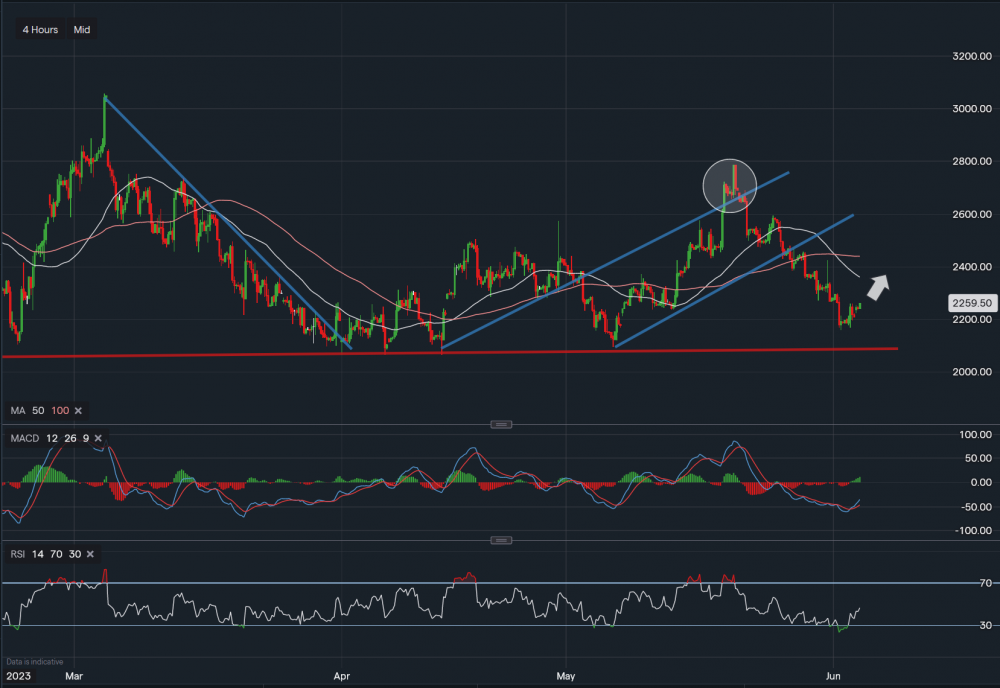Click the Jun label on time axis
Viewport: 1000px width, 688px height.
click(x=833, y=674)
